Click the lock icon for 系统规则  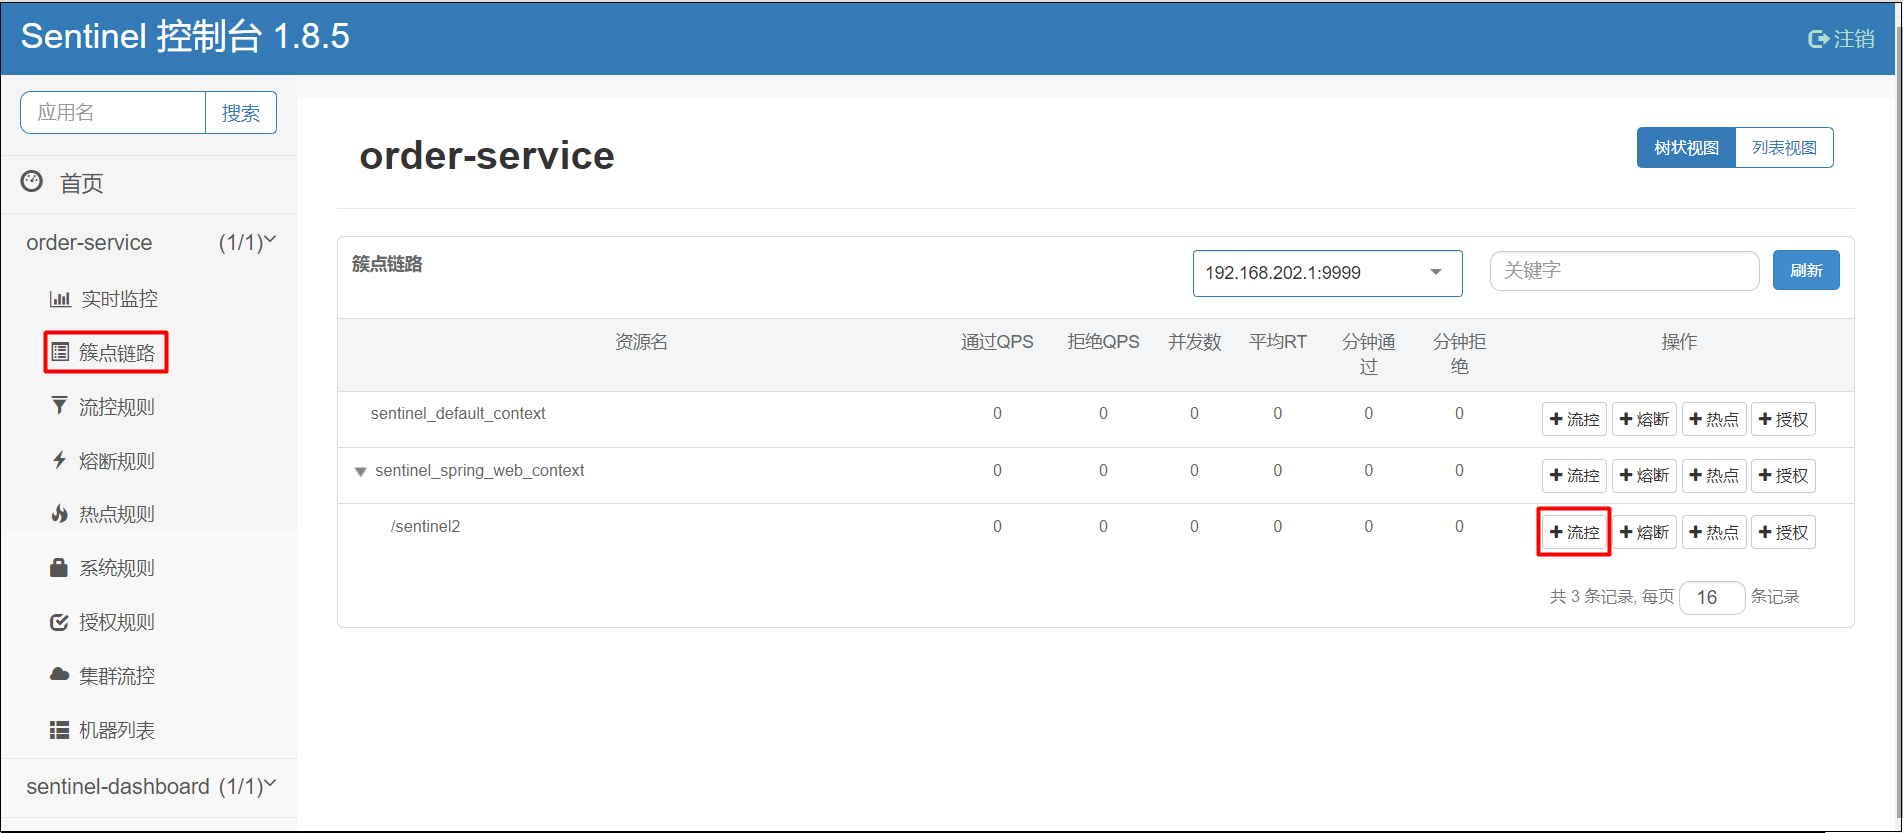60,567
